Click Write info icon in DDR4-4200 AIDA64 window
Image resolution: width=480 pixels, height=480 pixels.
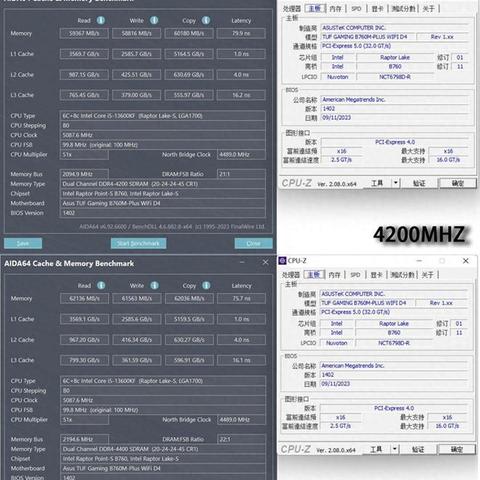click(154, 20)
